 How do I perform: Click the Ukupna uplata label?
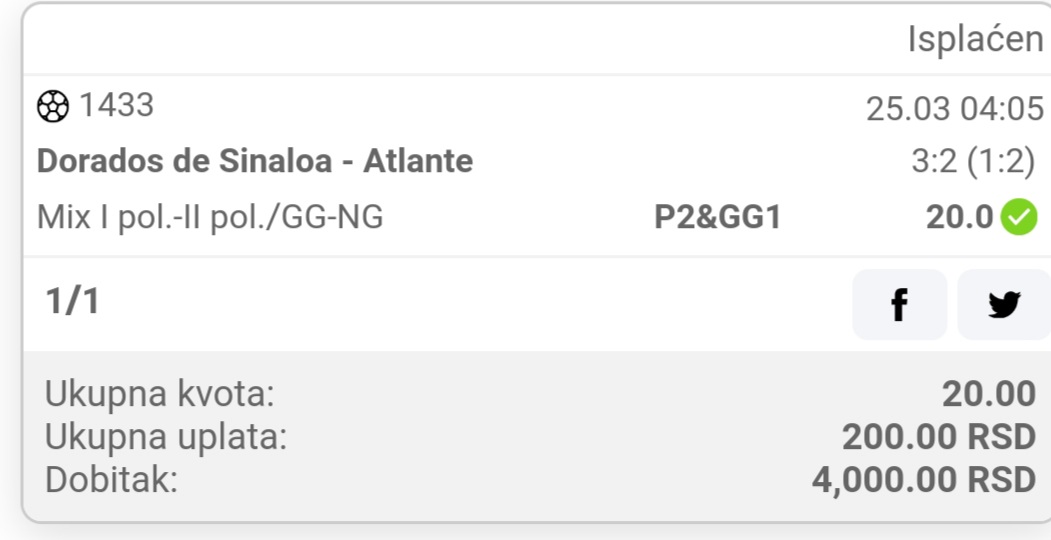point(166,437)
